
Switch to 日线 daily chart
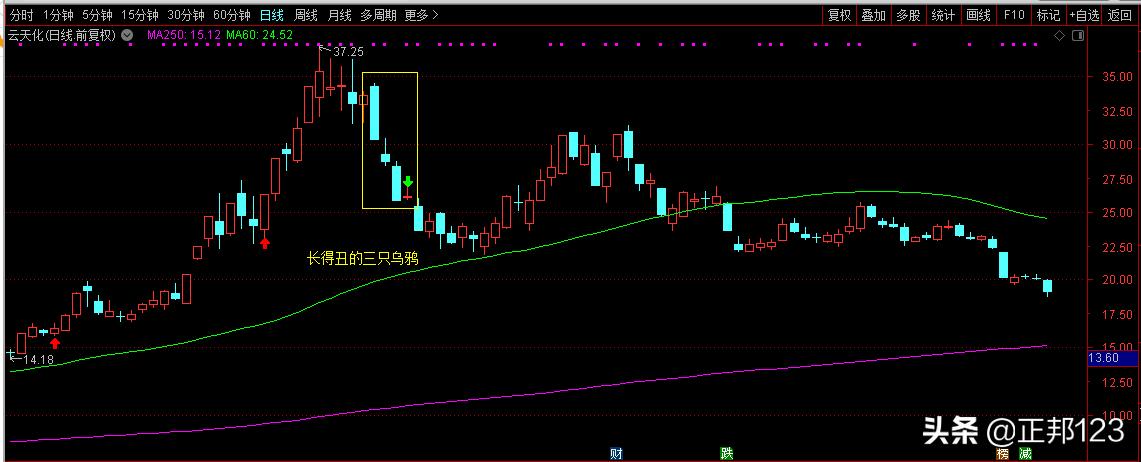click(x=272, y=15)
